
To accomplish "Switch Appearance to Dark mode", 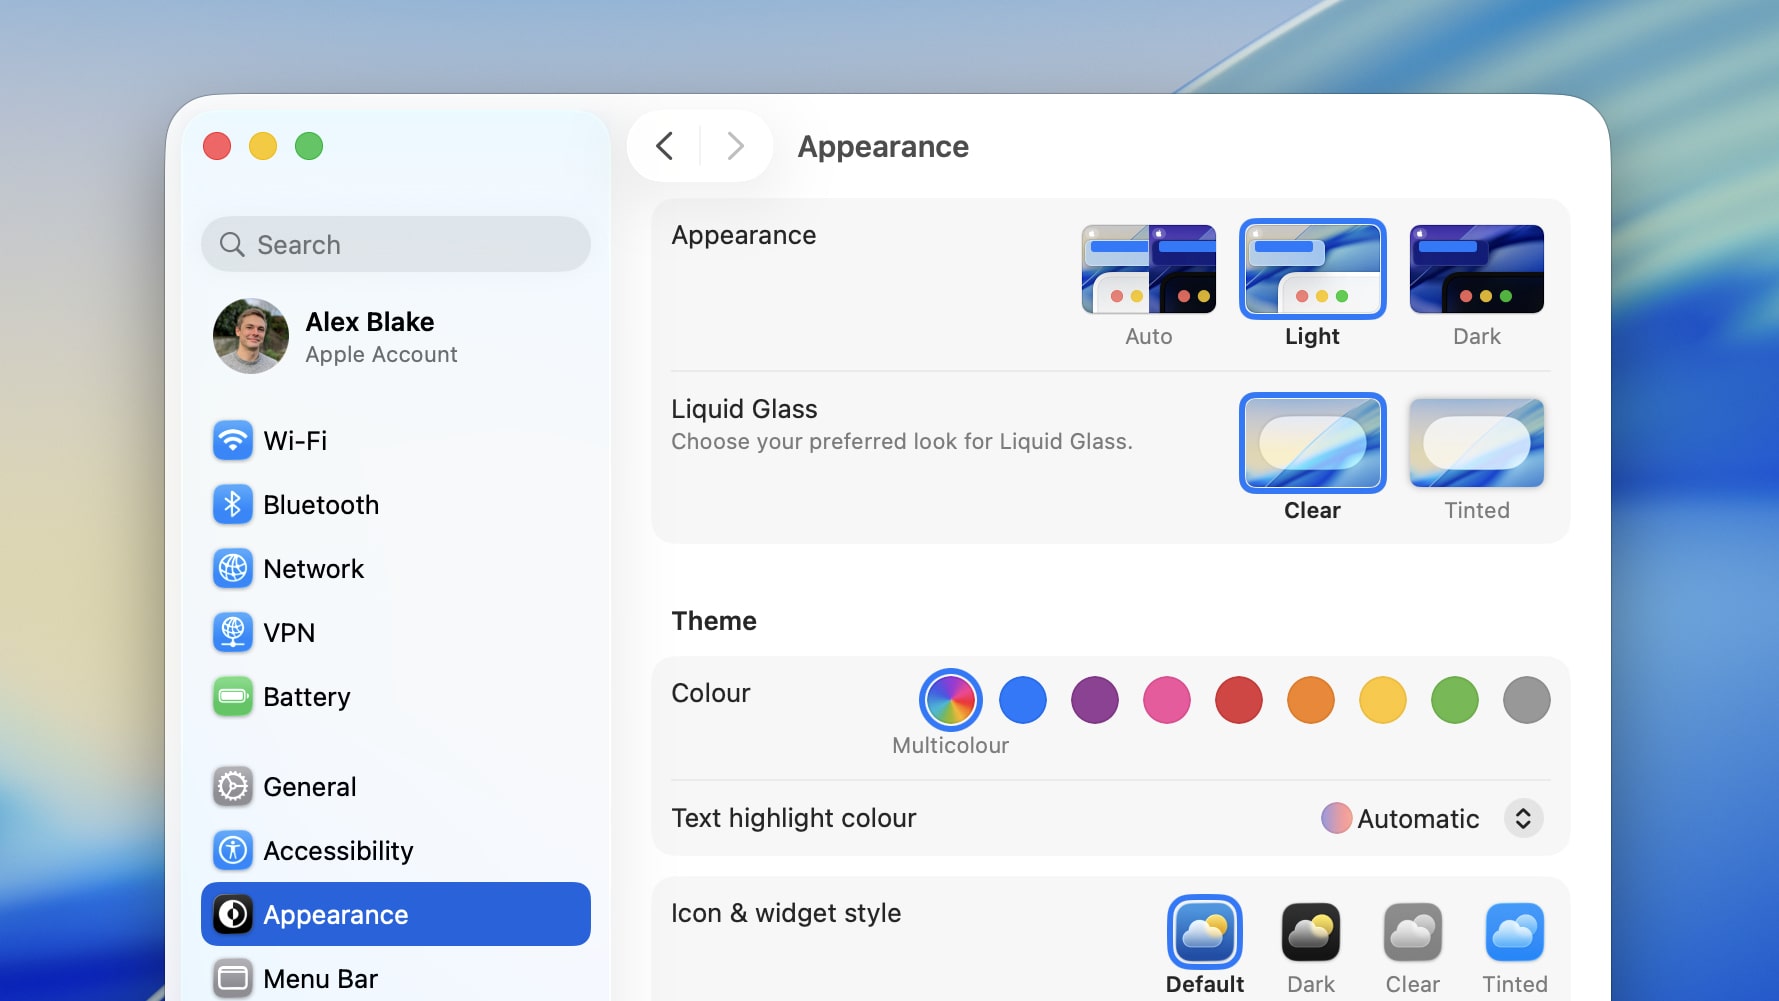I will [1476, 269].
